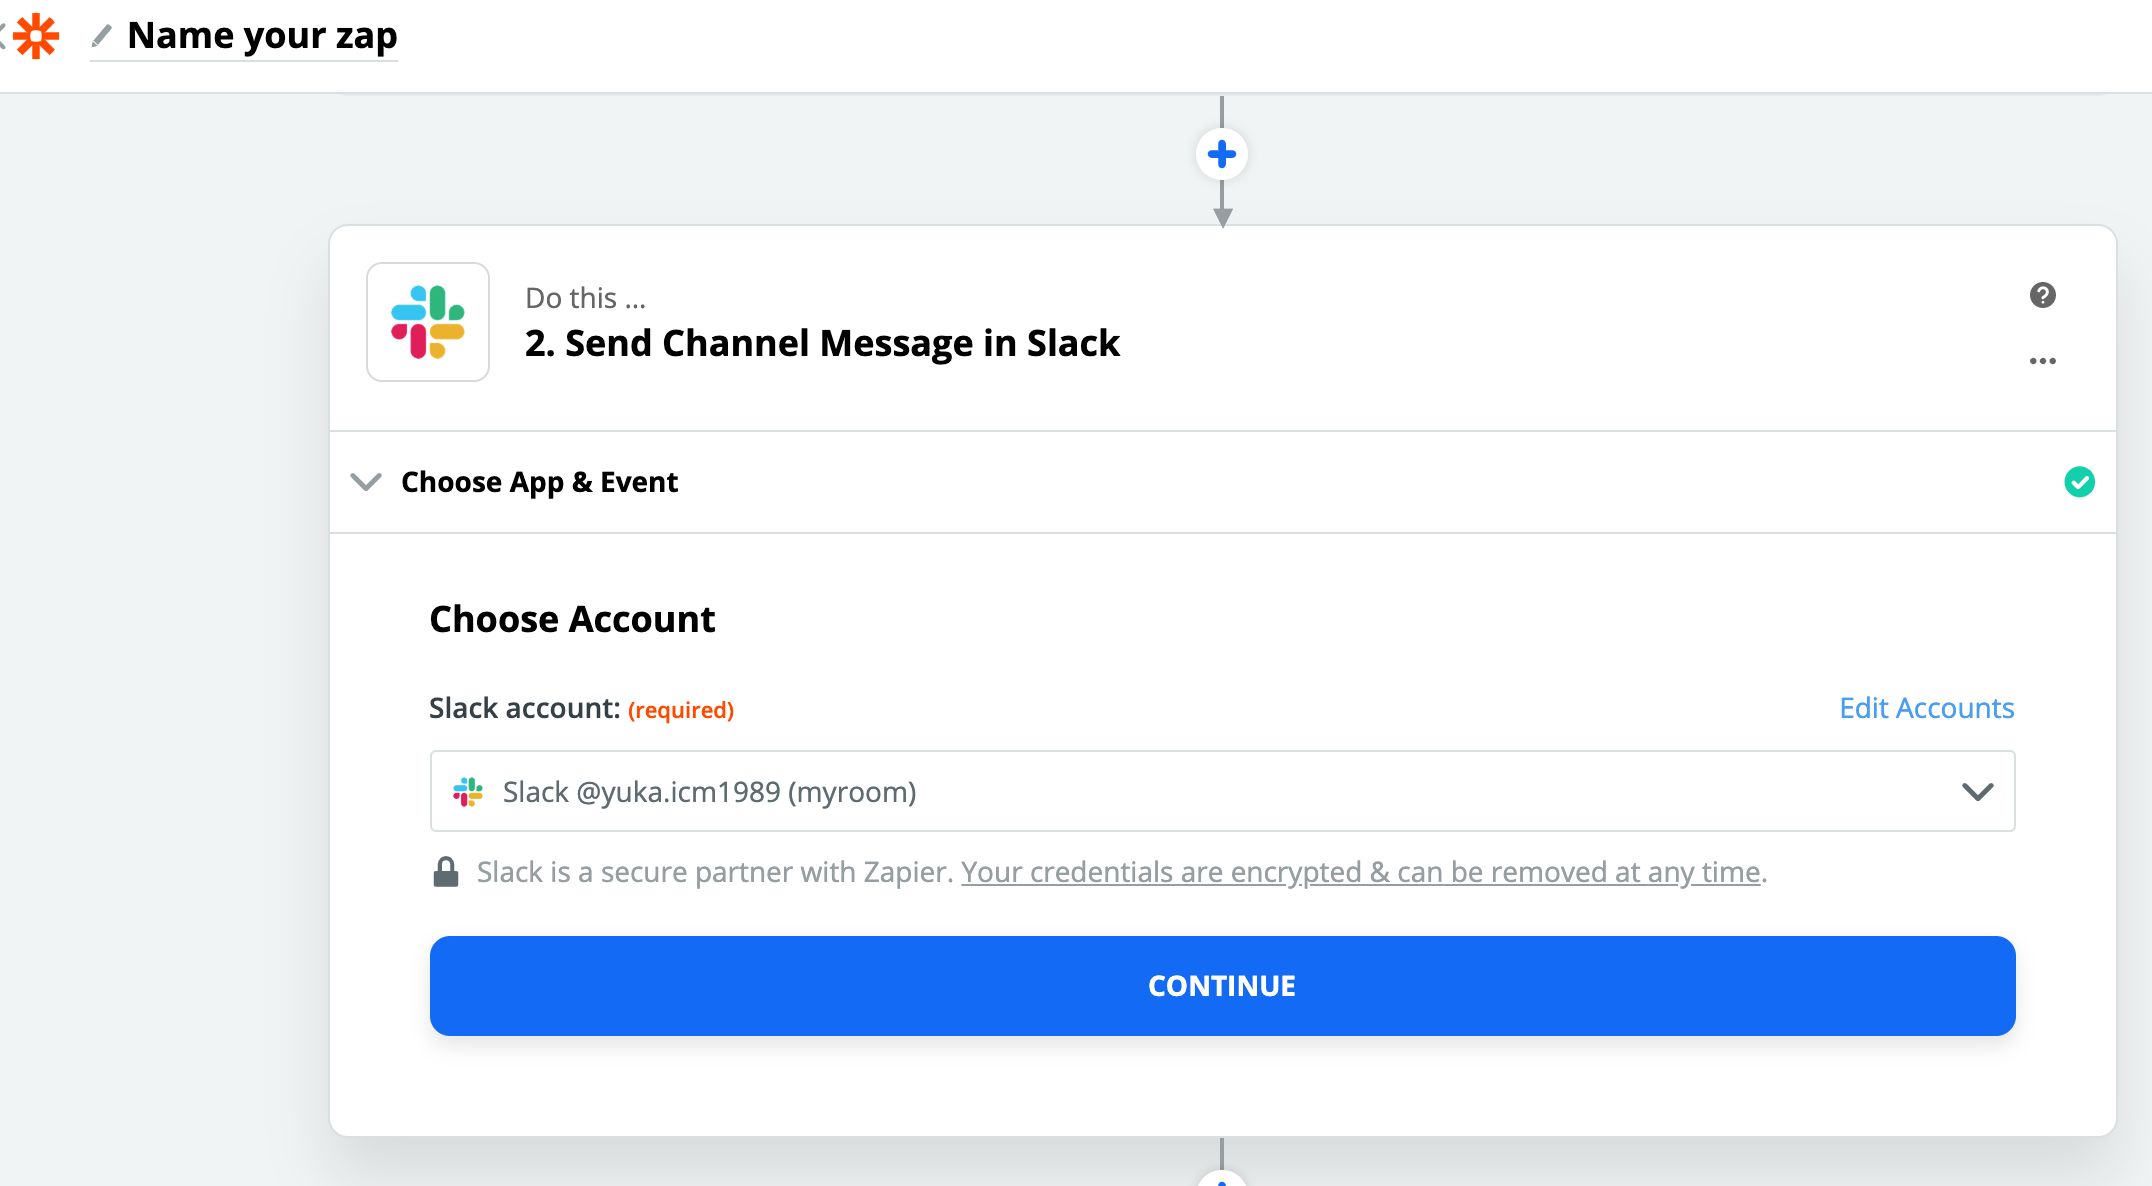Image resolution: width=2152 pixels, height=1186 pixels.
Task: Click the Zapier orange logo icon
Action: (x=37, y=36)
